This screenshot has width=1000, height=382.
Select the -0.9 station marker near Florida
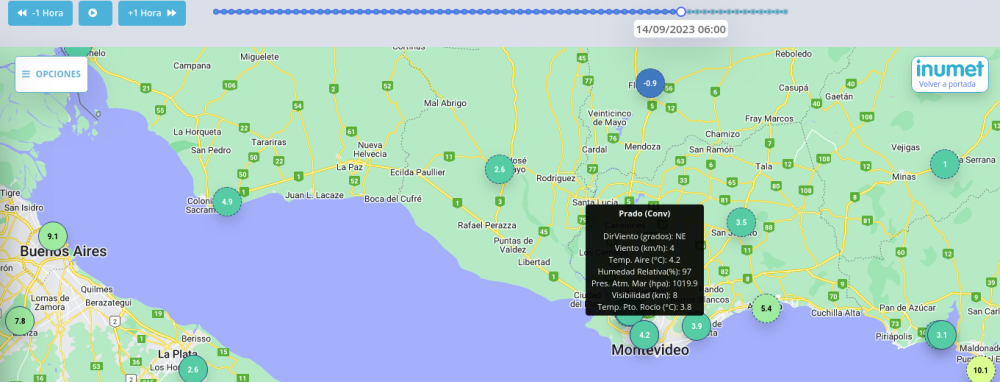pyautogui.click(x=650, y=84)
